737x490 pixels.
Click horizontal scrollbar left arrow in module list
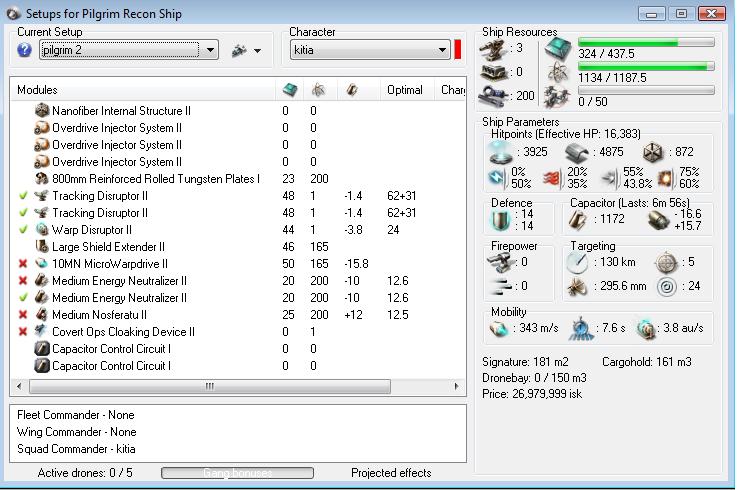click(x=19, y=386)
